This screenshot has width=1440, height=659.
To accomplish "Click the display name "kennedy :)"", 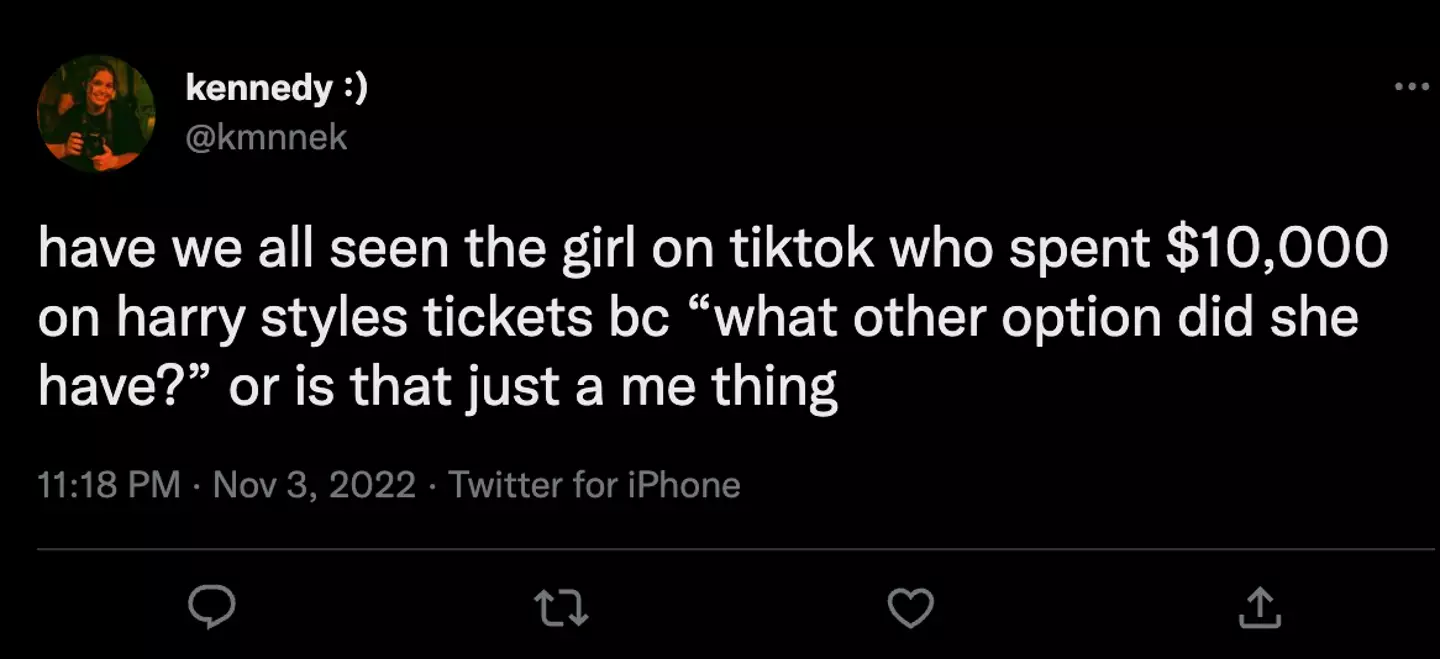I will (277, 89).
